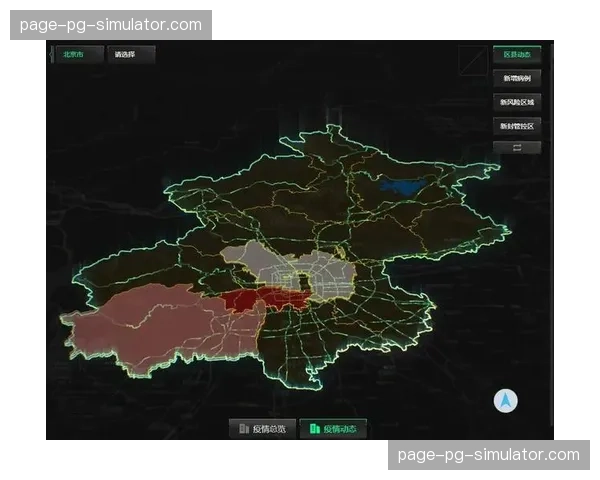
Task: Switch to the 疫情总览 view
Action: coord(262,429)
